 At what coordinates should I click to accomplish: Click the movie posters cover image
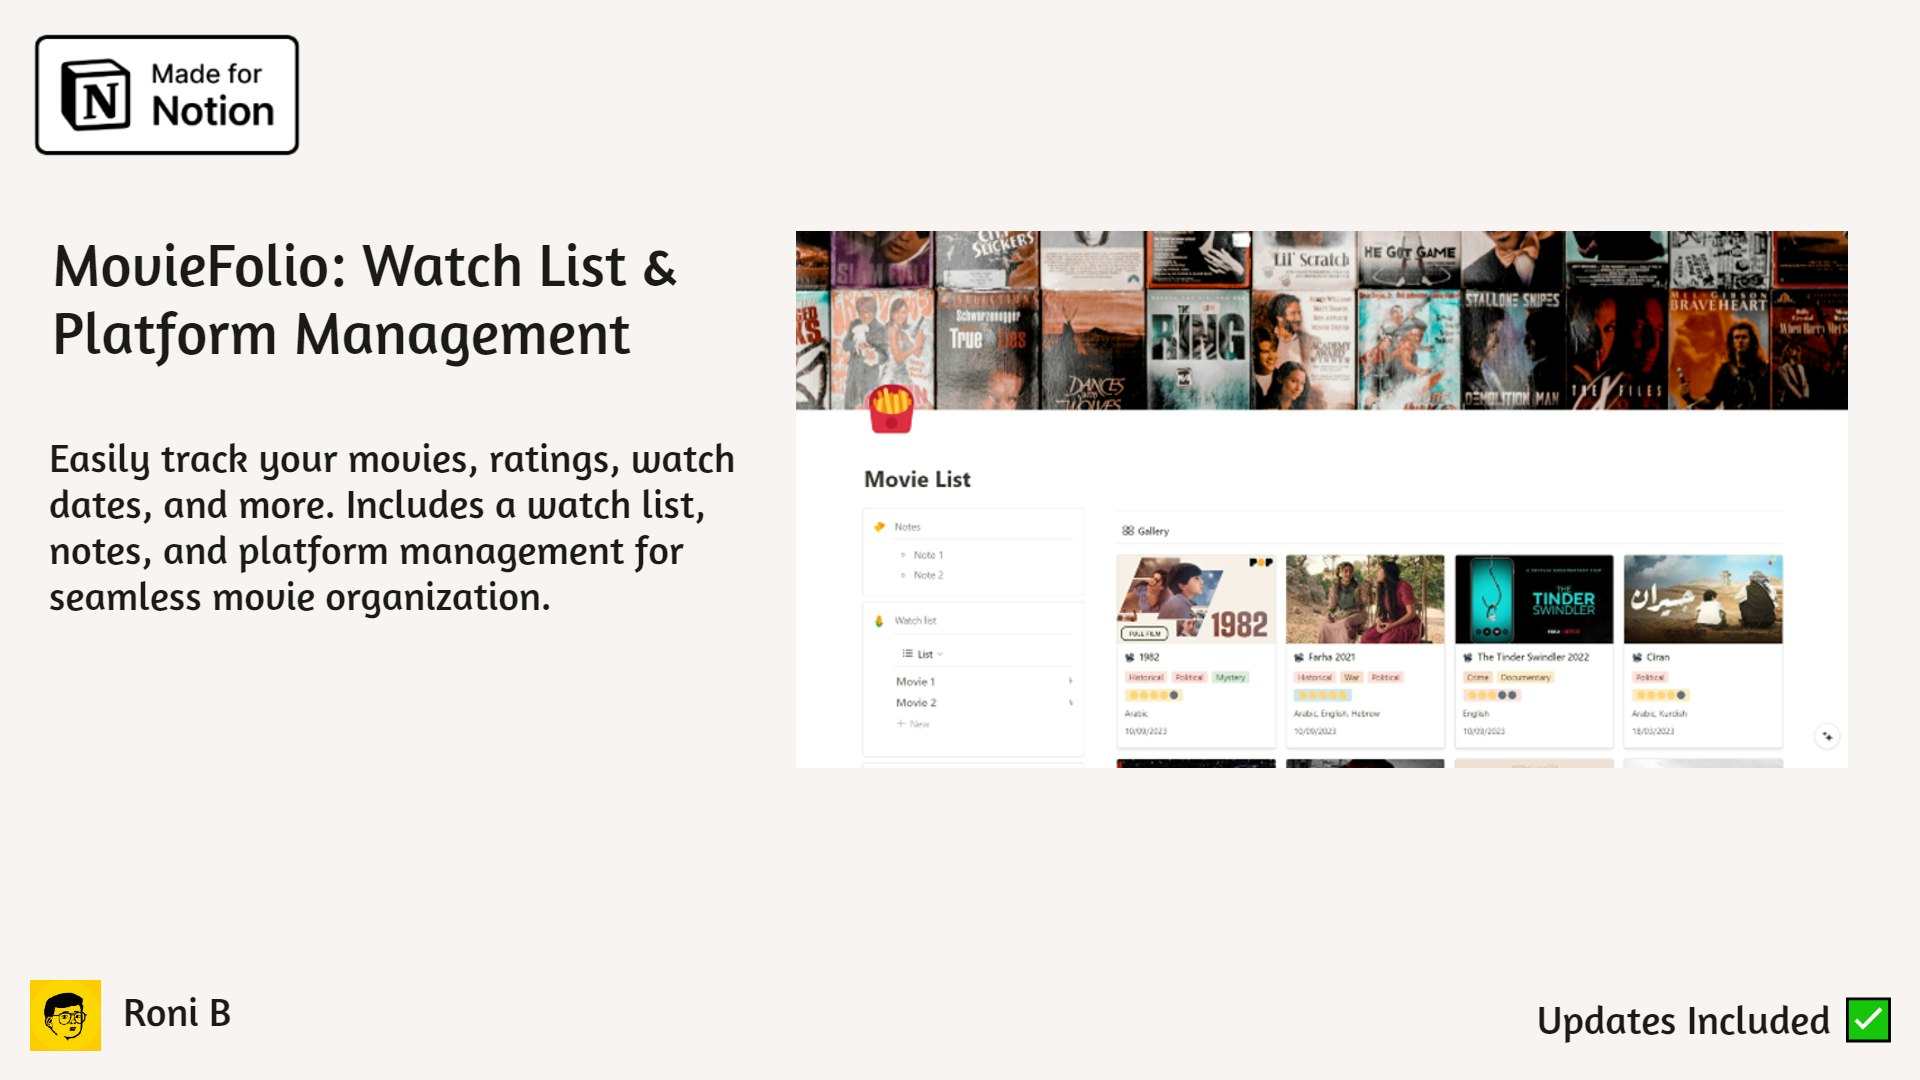coord(1322,320)
